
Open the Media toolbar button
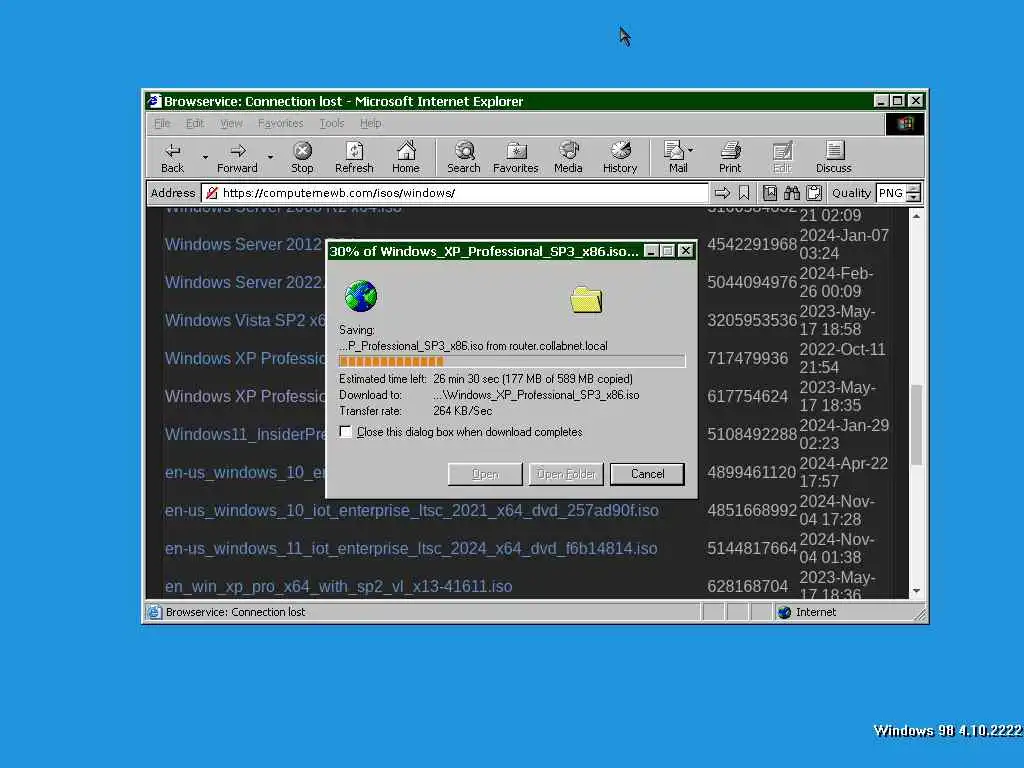(568, 157)
